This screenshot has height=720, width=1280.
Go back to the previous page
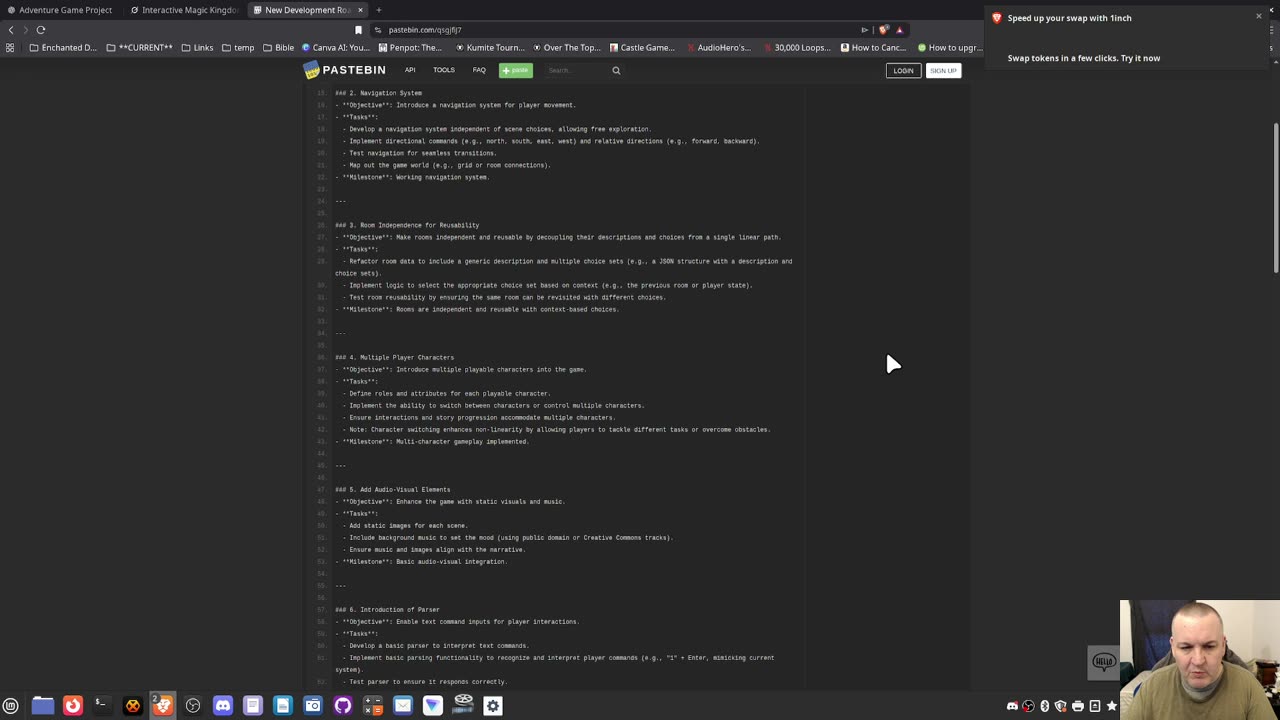click(11, 30)
